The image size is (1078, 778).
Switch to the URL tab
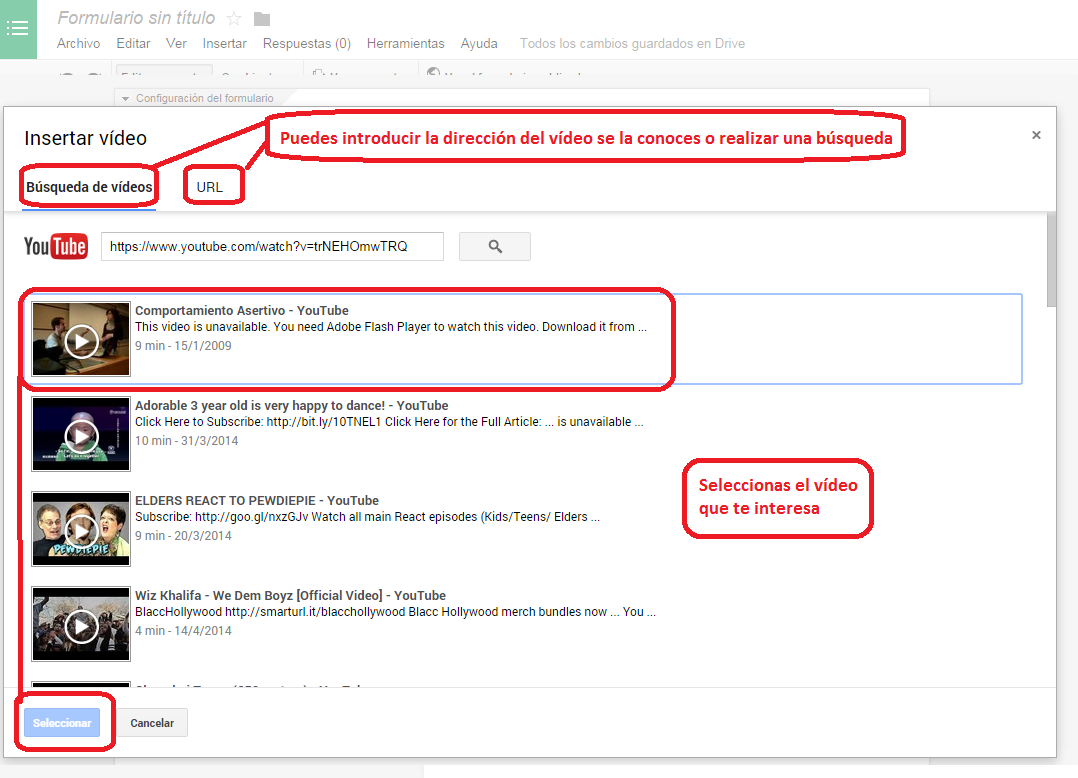point(210,187)
